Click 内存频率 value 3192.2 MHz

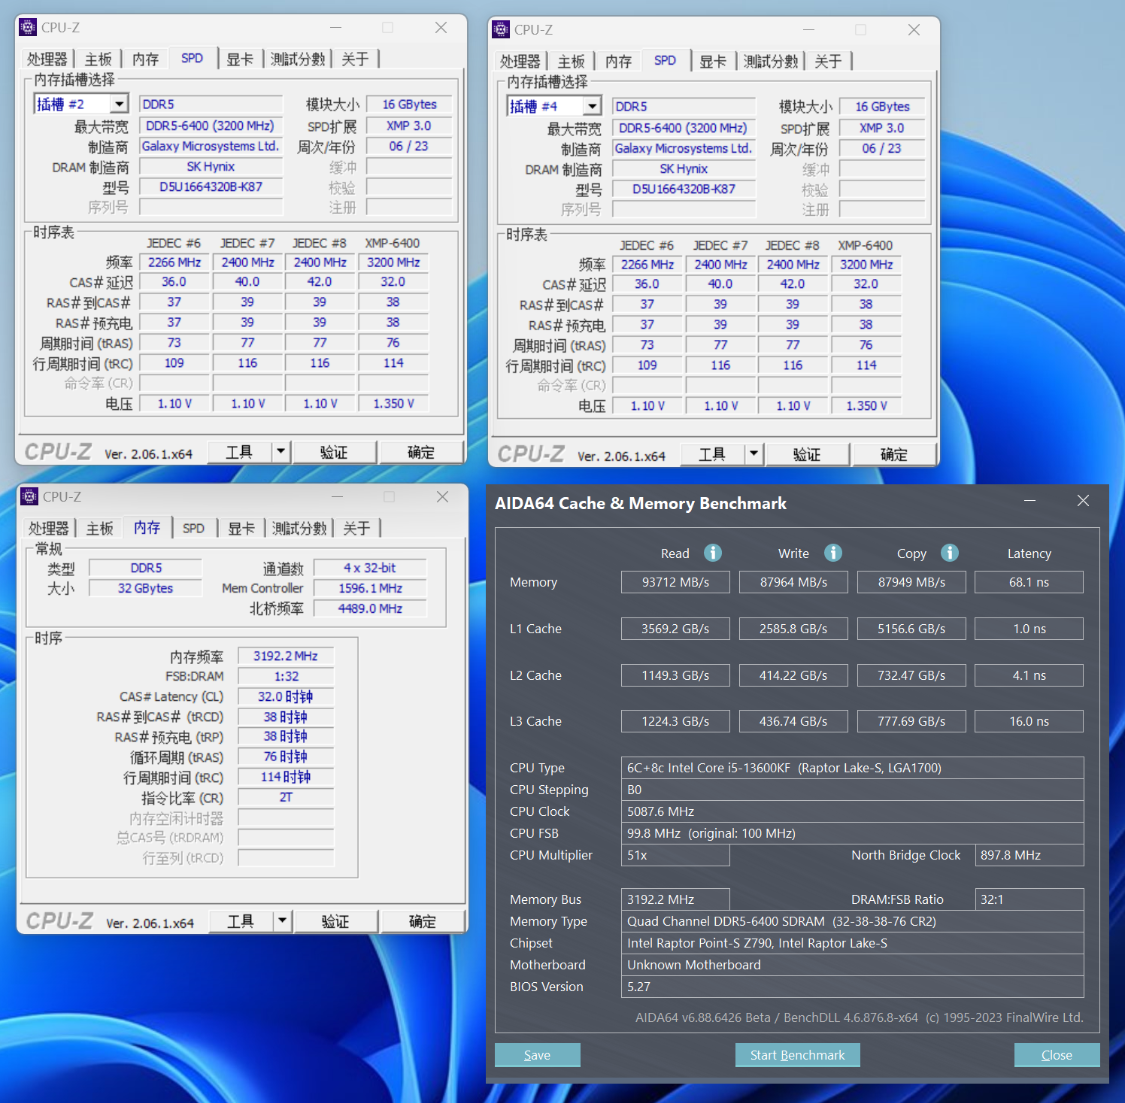(286, 656)
